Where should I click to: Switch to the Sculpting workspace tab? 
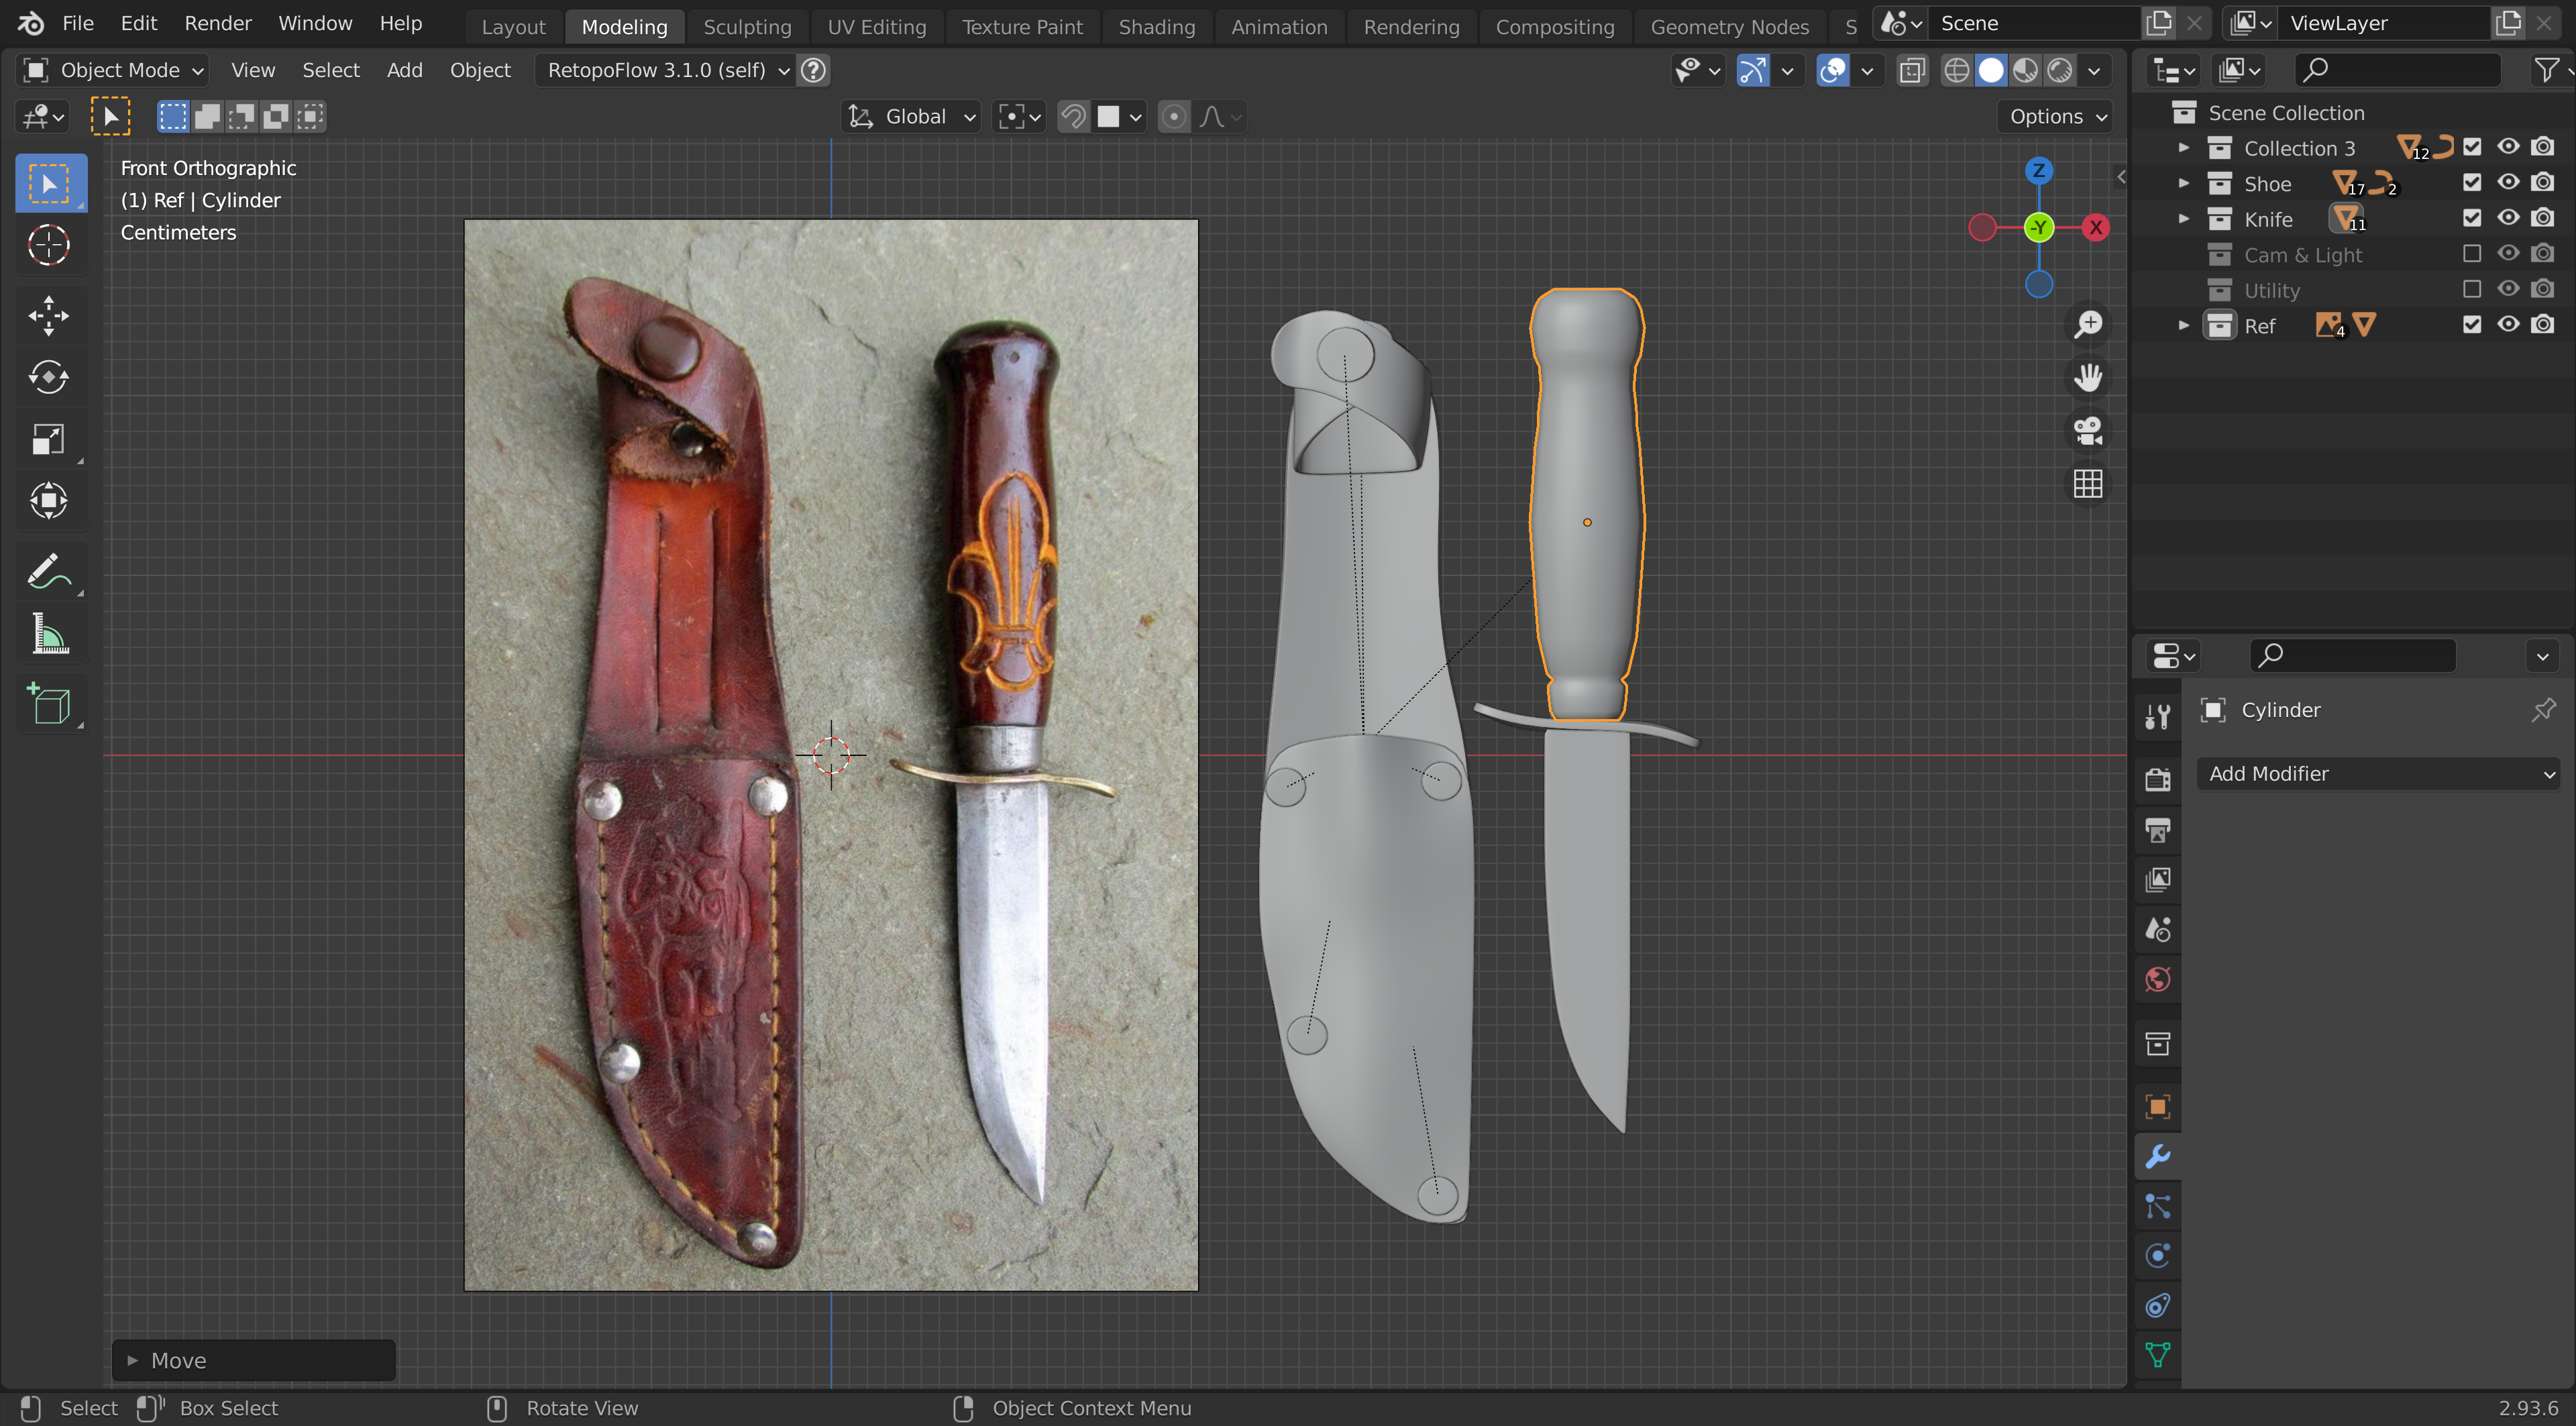pyautogui.click(x=747, y=27)
